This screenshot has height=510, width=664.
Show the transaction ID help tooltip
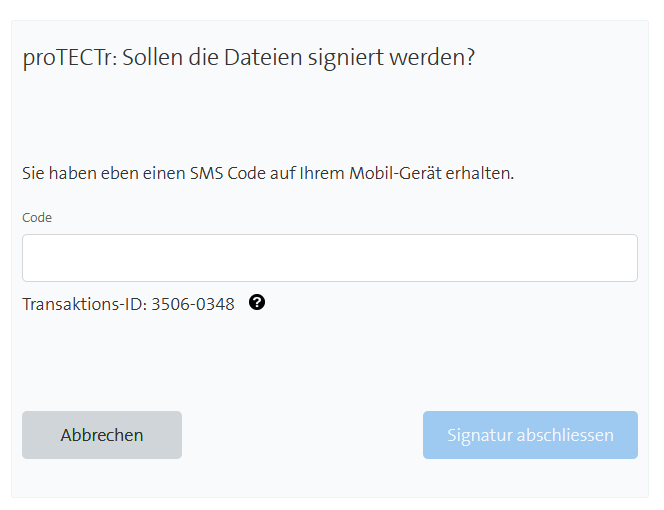click(x=257, y=303)
